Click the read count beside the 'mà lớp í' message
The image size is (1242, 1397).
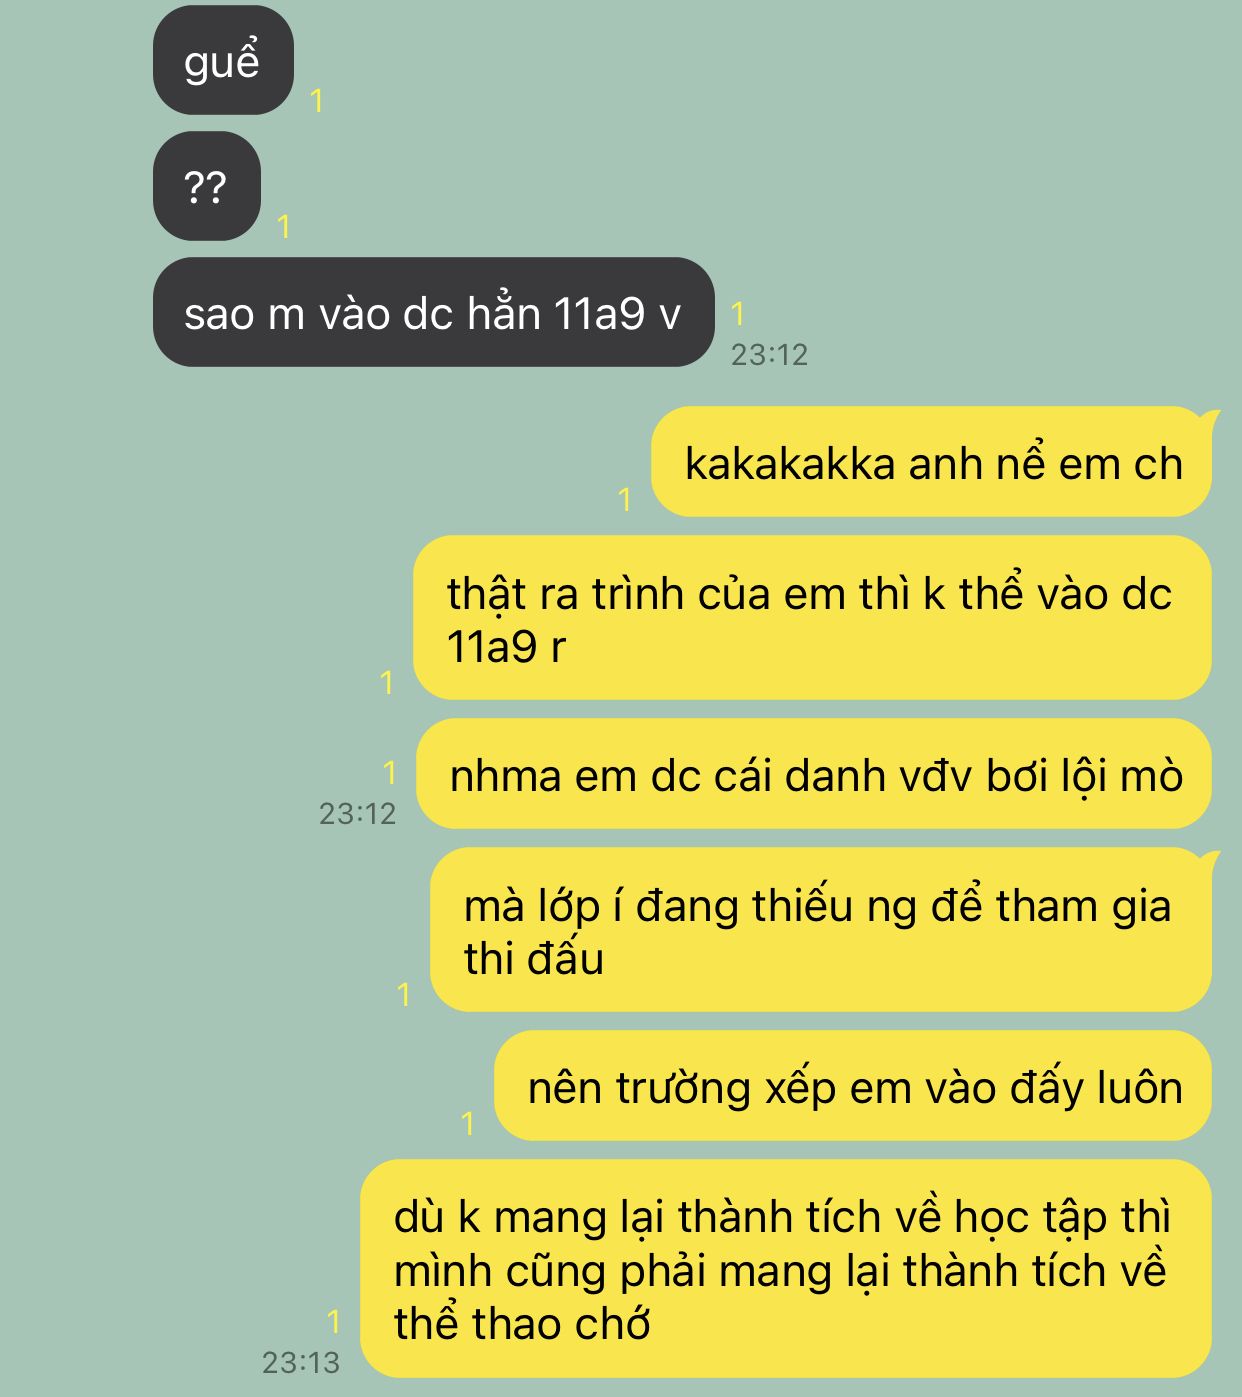pos(404,995)
